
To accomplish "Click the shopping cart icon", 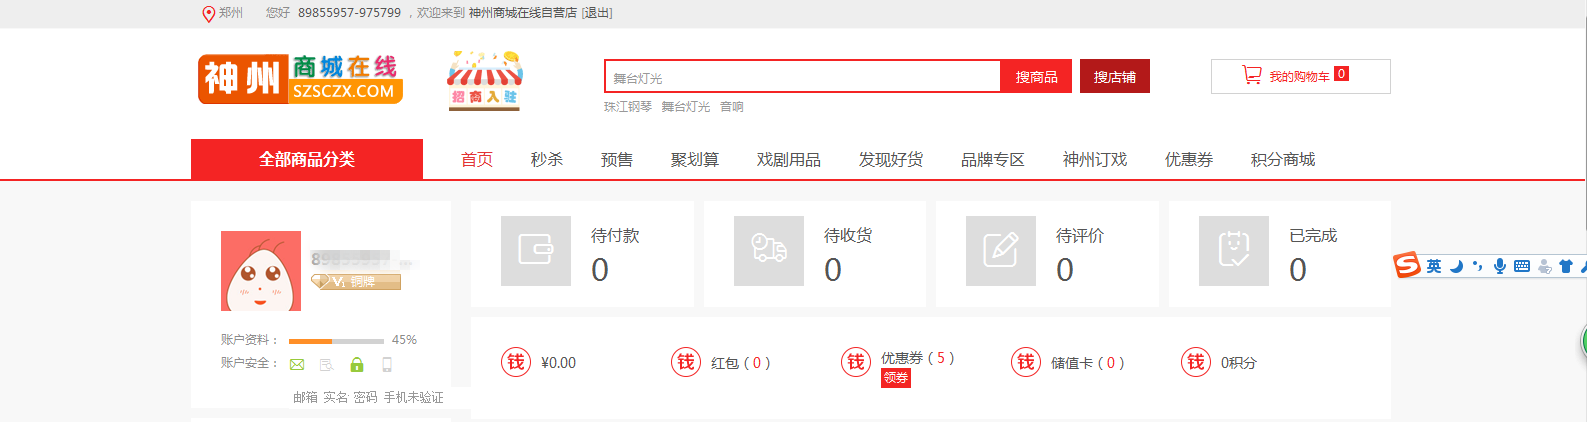I will tap(1251, 76).
